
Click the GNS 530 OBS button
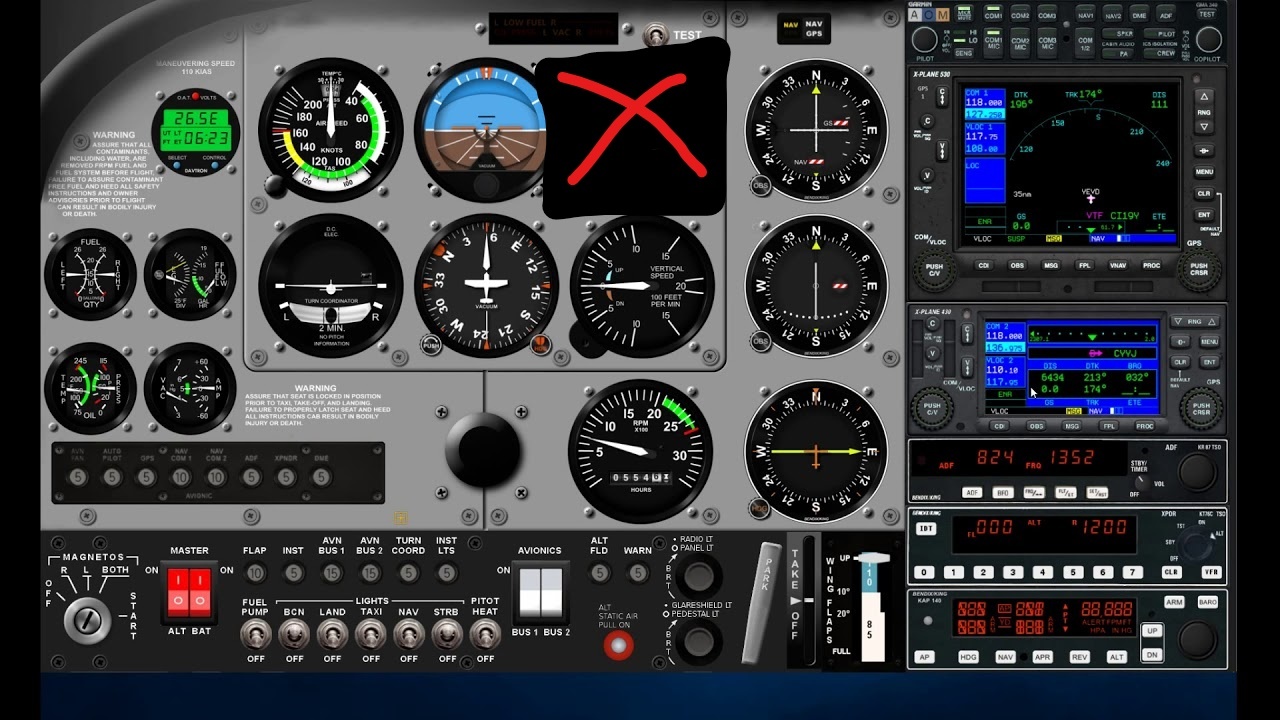tap(1017, 266)
